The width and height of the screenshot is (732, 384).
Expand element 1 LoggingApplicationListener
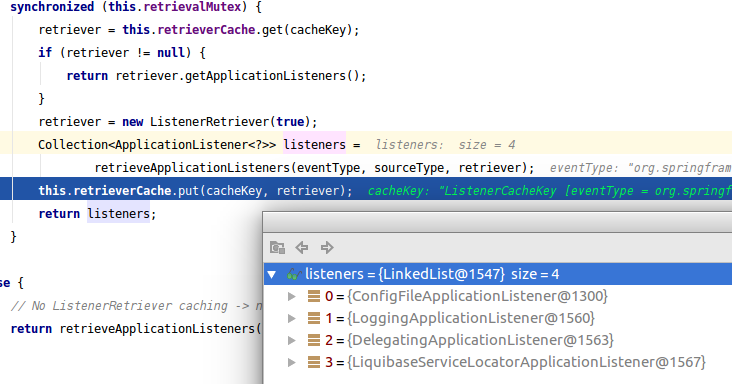(291, 318)
